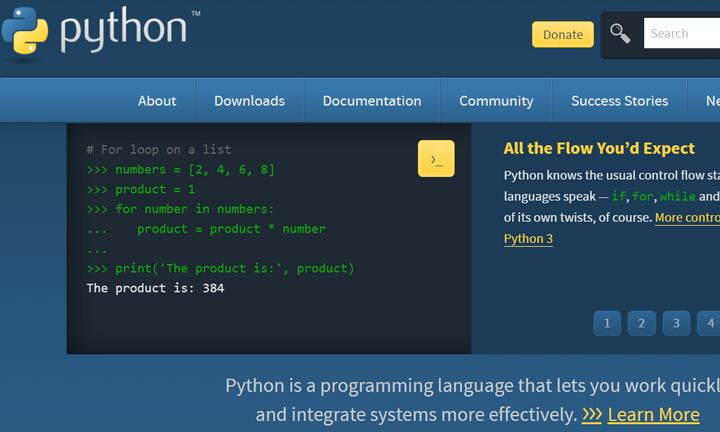Follow the More control flow tools link

point(687,217)
